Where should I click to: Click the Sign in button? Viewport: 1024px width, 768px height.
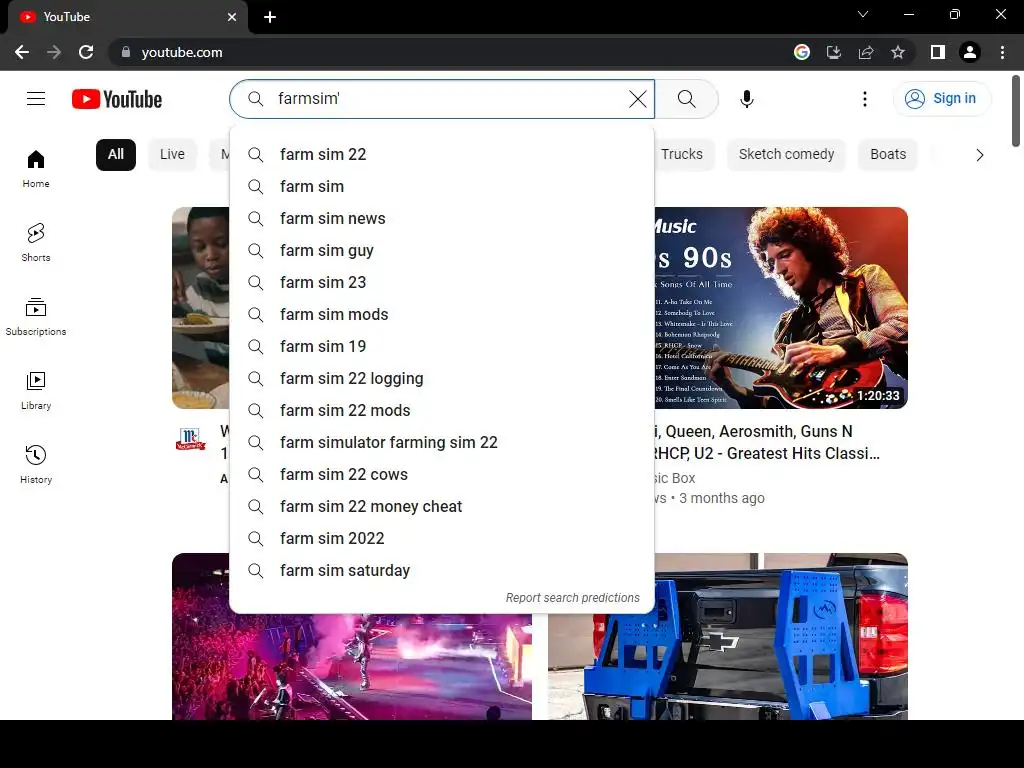point(942,99)
